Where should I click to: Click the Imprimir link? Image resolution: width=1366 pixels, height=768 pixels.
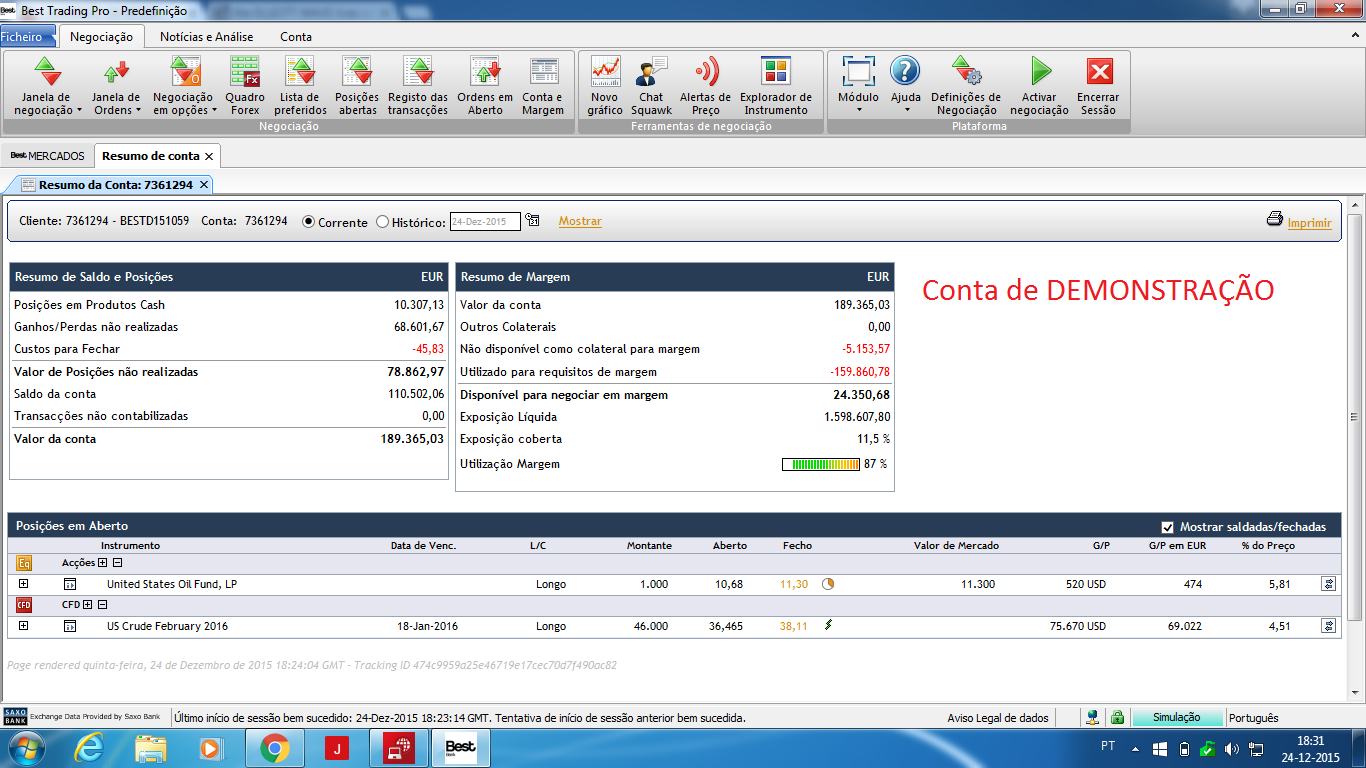point(1309,223)
